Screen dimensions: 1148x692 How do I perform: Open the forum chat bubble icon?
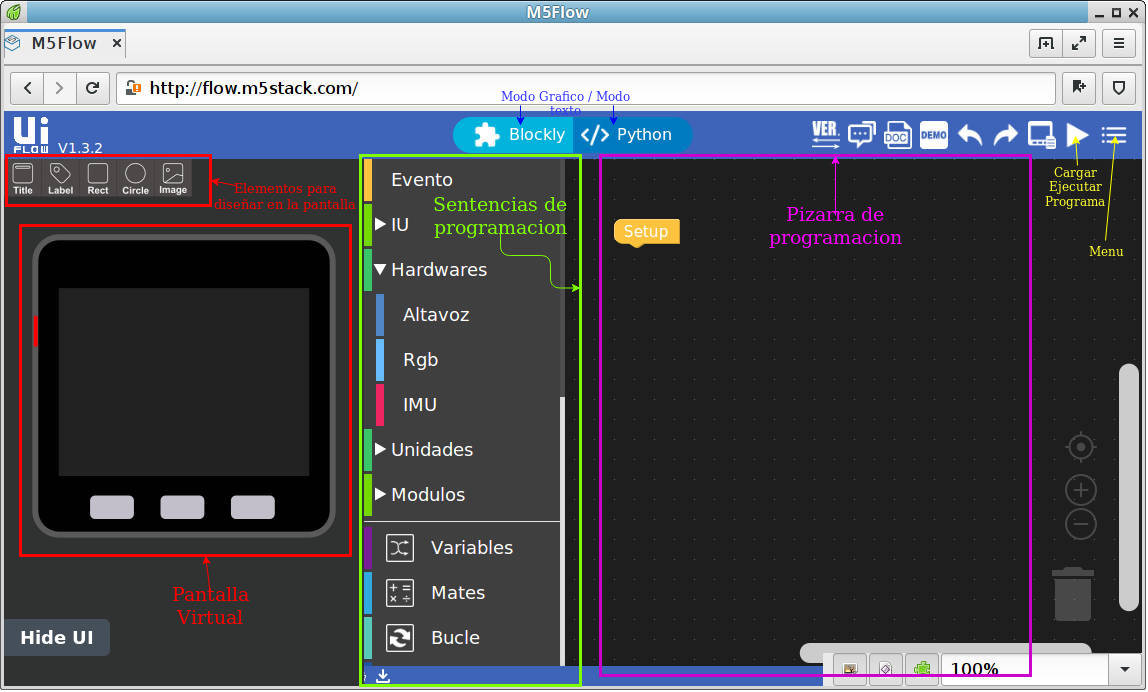coord(862,135)
